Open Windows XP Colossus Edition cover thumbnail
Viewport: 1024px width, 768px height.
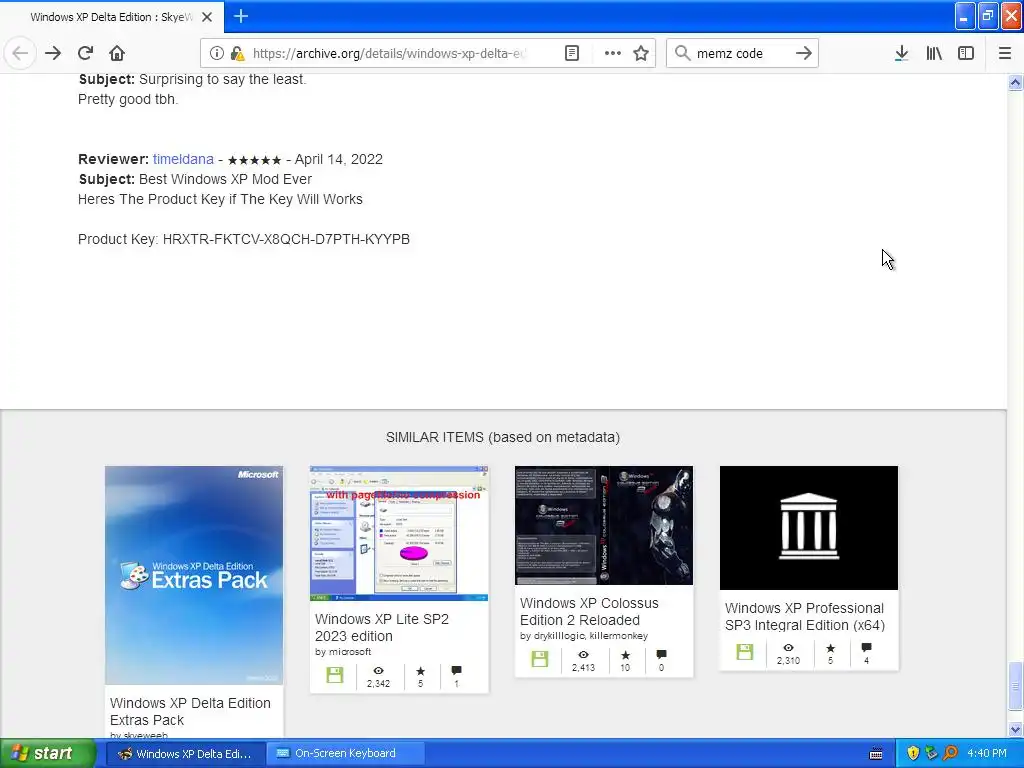604,526
